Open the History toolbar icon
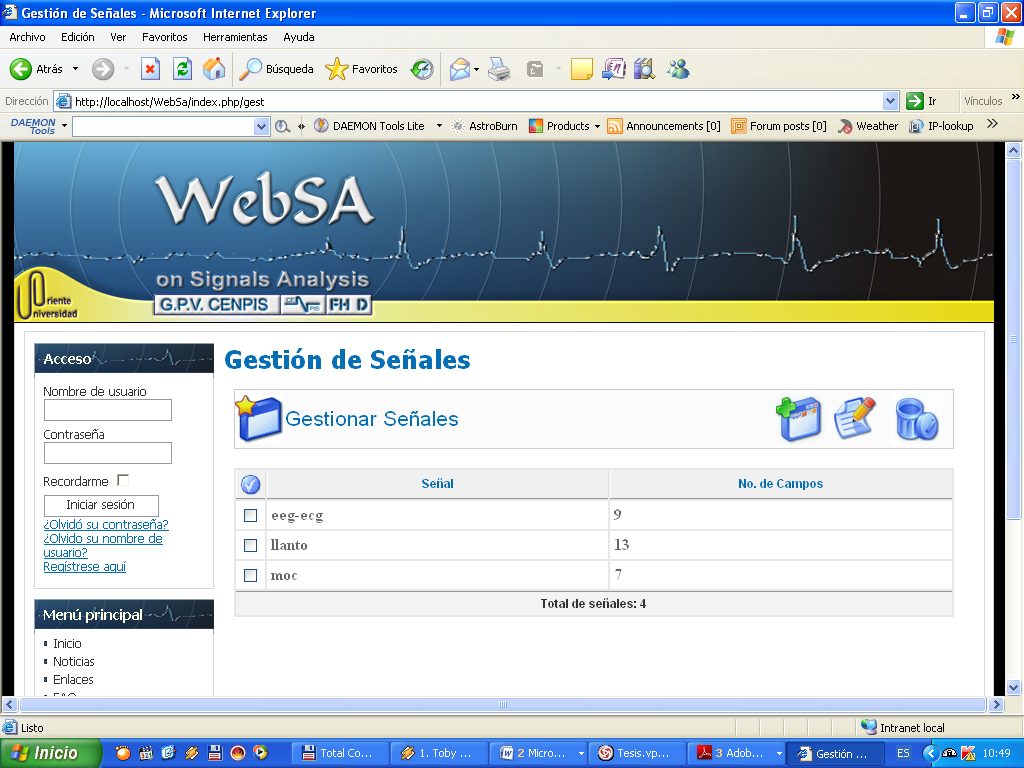Image resolution: width=1024 pixels, height=768 pixels. tap(422, 69)
